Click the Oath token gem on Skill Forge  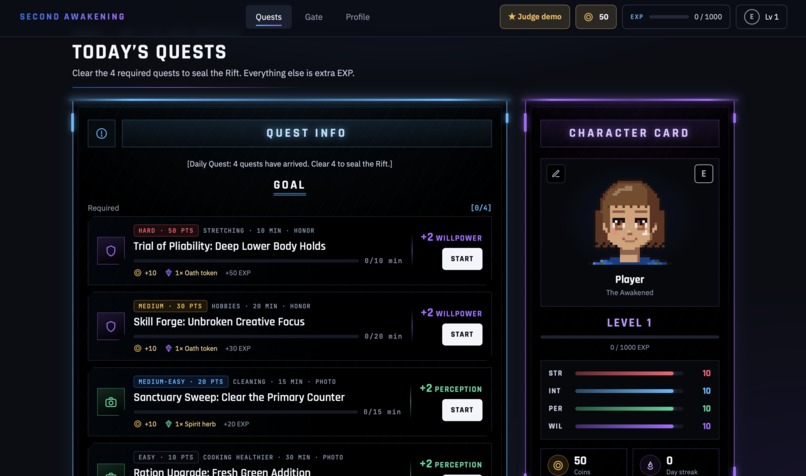tap(168, 349)
